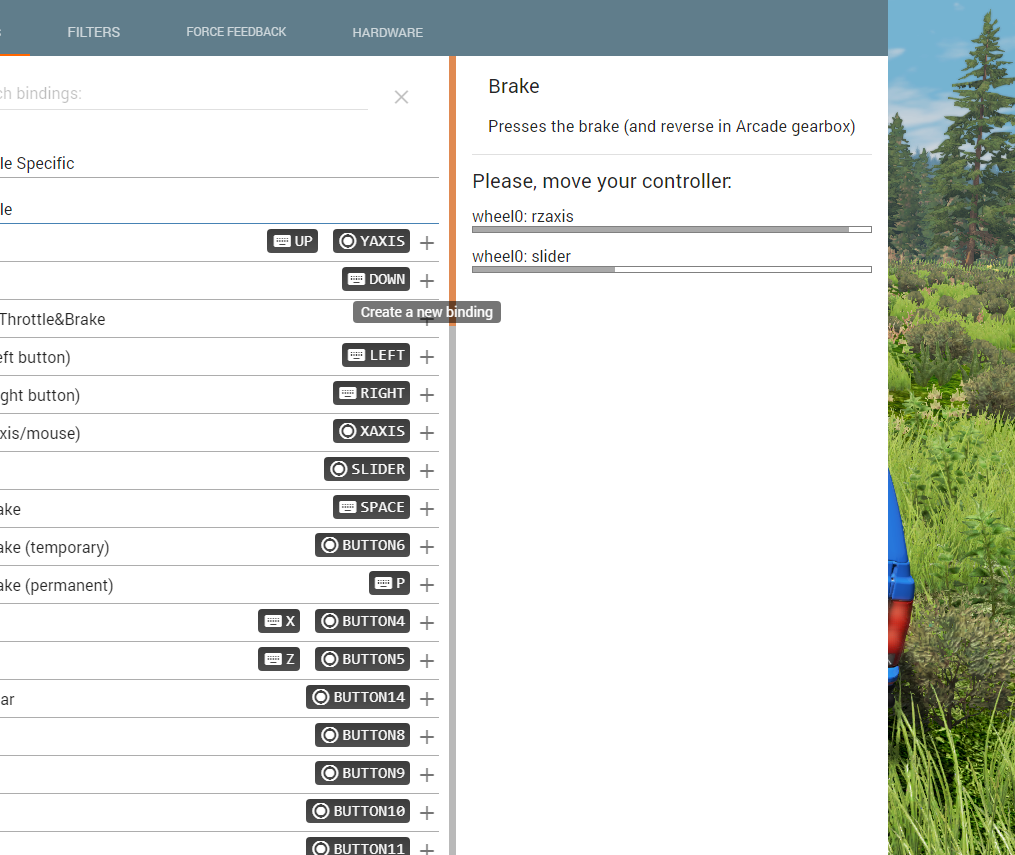Viewport: 1015px width, 855px height.
Task: Open the FILTERS tab
Action: pyautogui.click(x=93, y=32)
